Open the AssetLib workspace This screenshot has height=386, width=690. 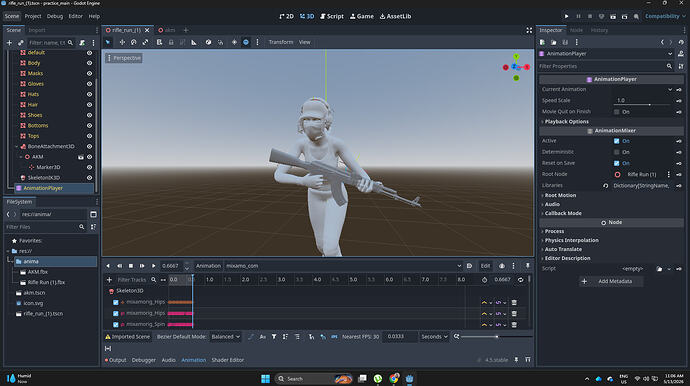395,16
